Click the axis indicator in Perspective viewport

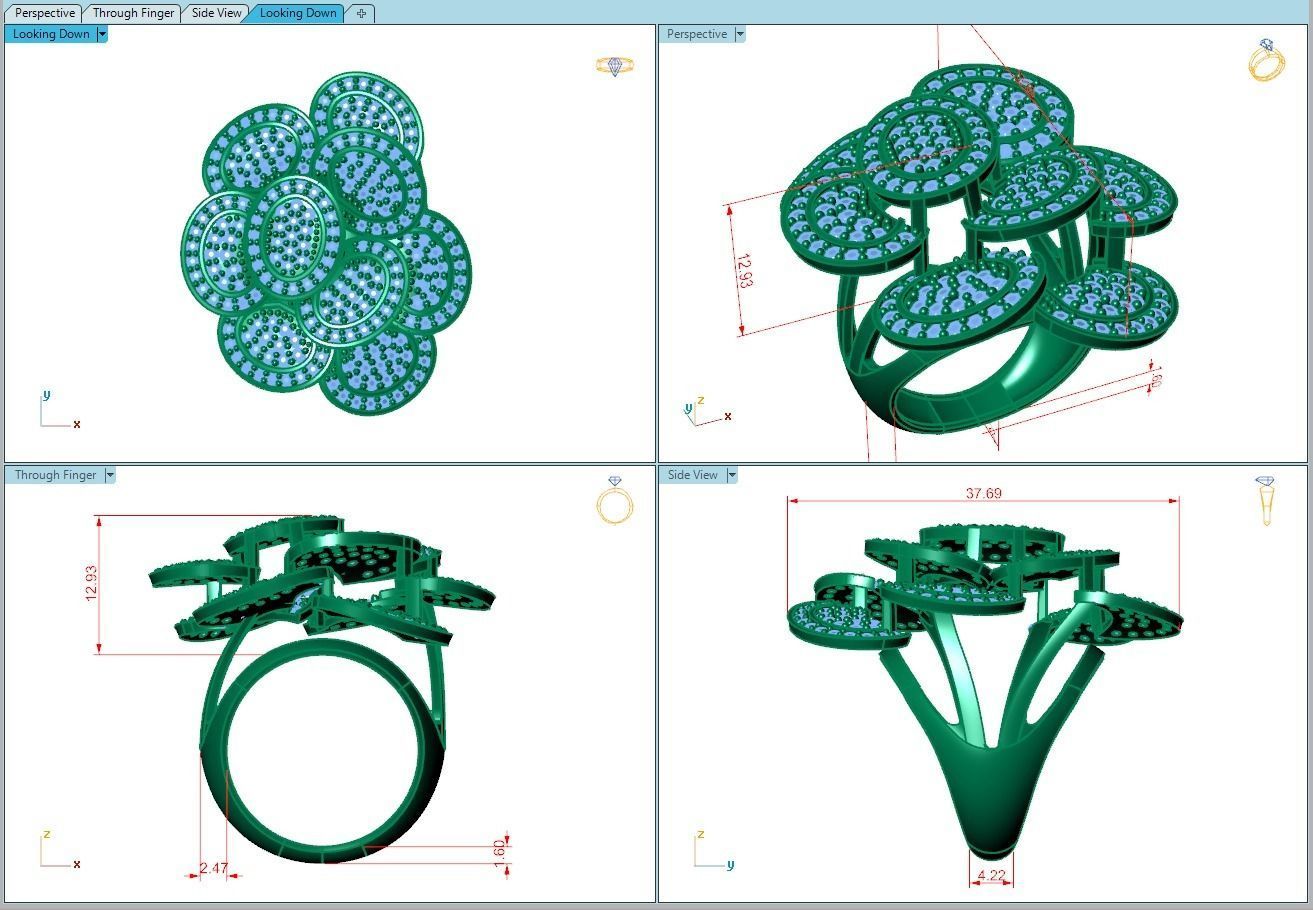(707, 411)
